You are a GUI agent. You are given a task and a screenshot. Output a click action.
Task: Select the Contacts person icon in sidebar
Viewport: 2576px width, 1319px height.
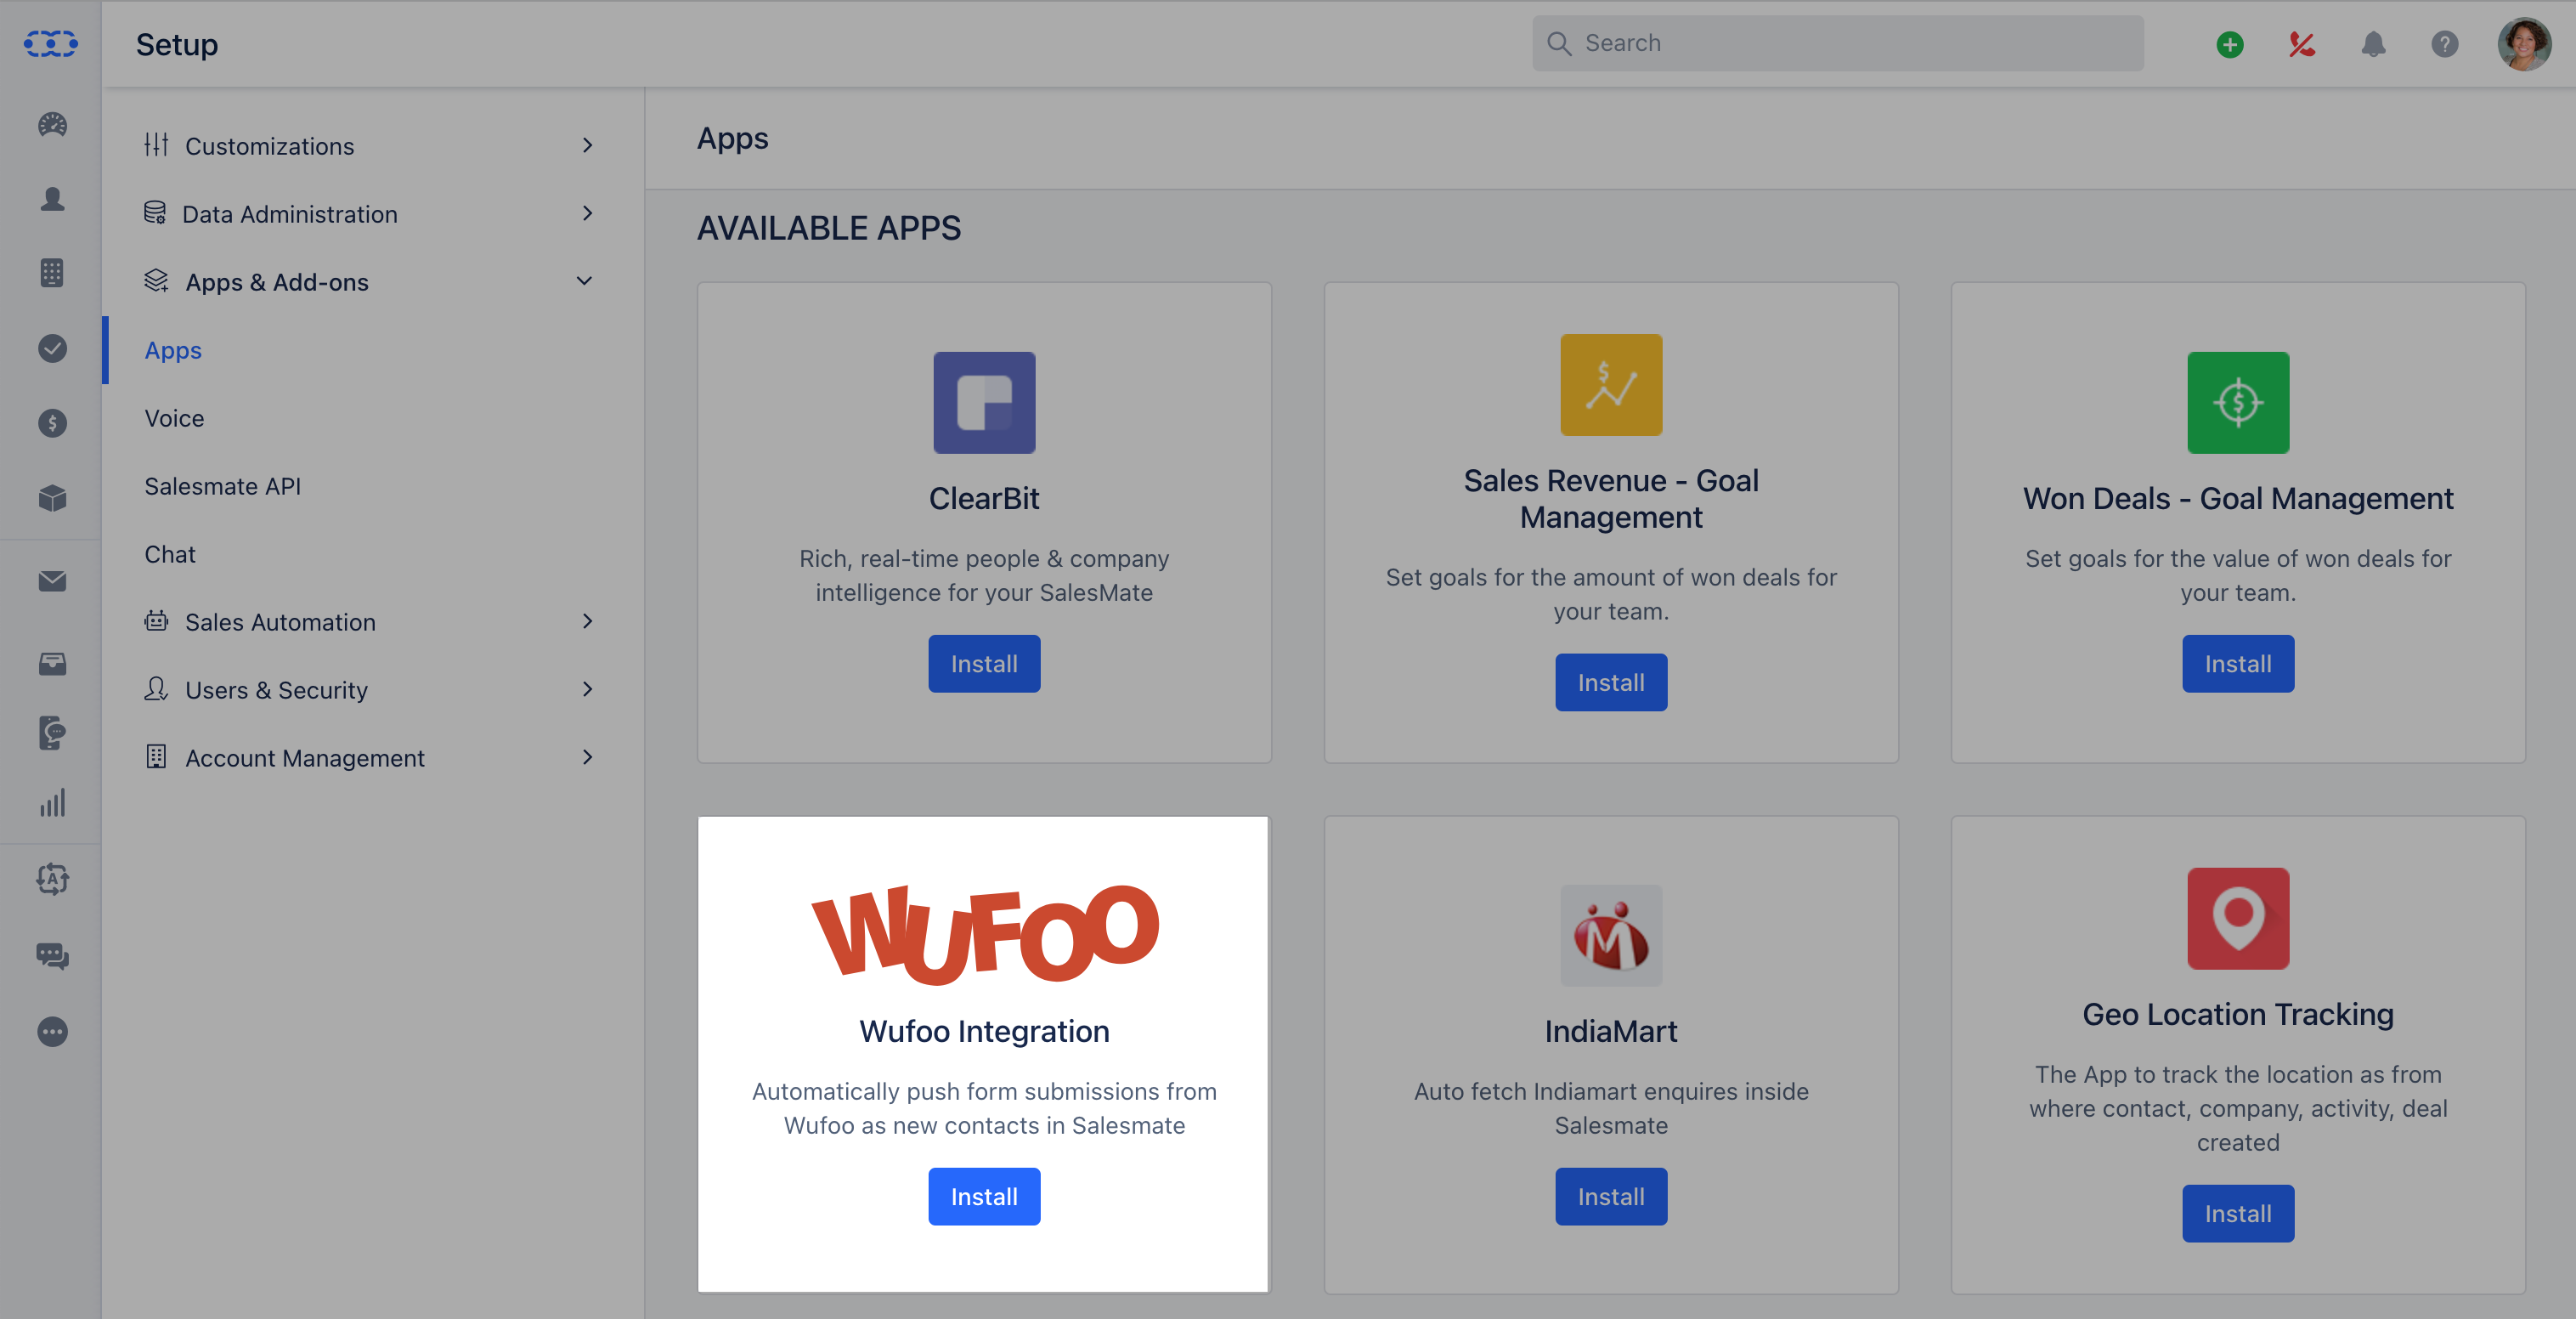(x=51, y=199)
